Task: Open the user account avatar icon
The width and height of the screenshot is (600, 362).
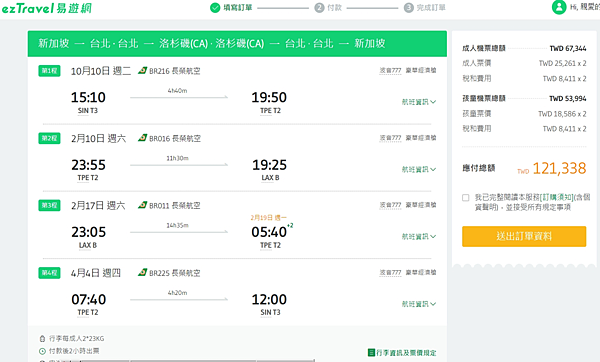Action: (x=559, y=7)
